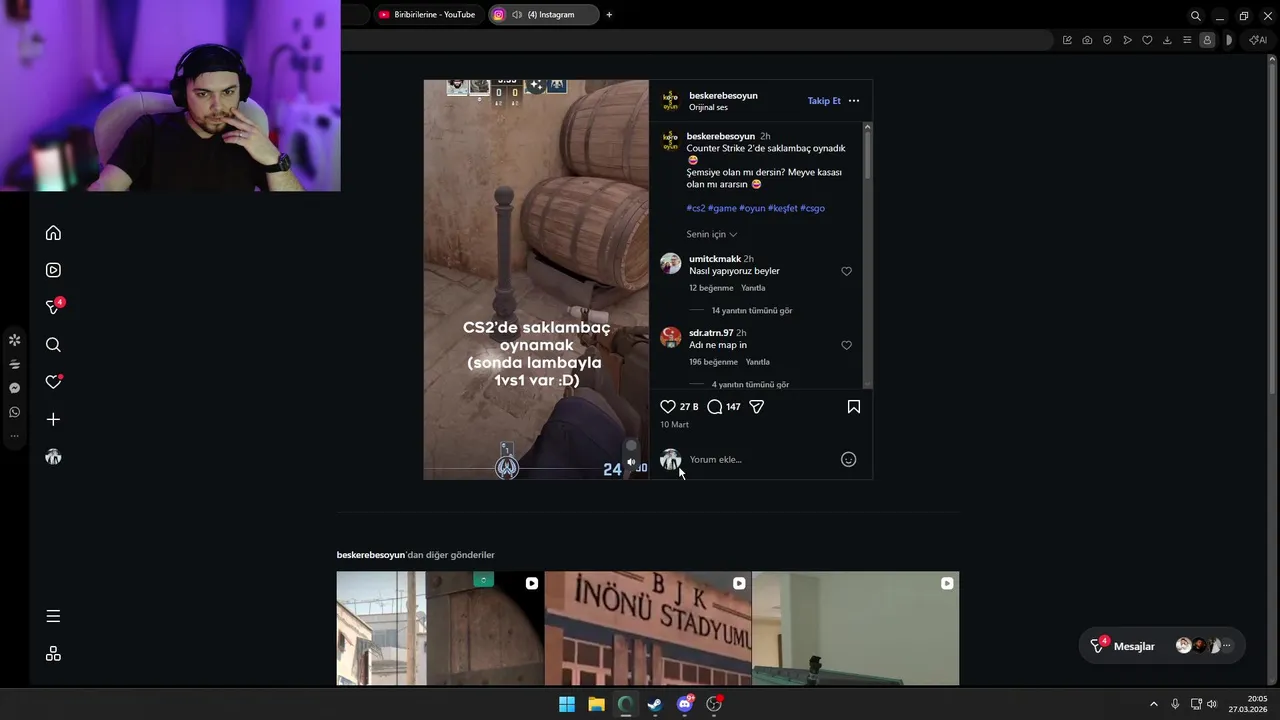1280x720 pixels.
Task: Toggle the half-circle theme icon in toolbar
Action: [x=1229, y=40]
